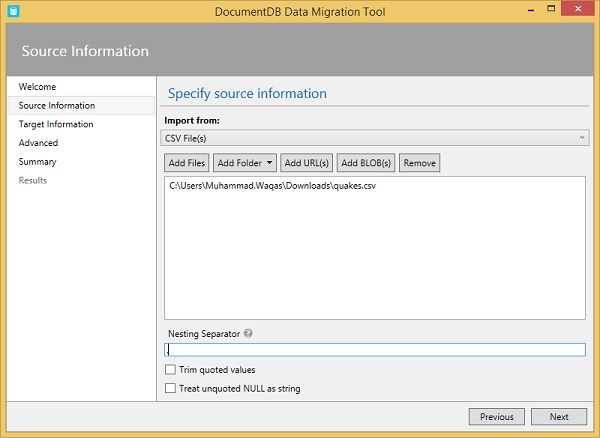The image size is (600, 438).
Task: Check Treat unquoted NULL as string
Action: pos(171,388)
